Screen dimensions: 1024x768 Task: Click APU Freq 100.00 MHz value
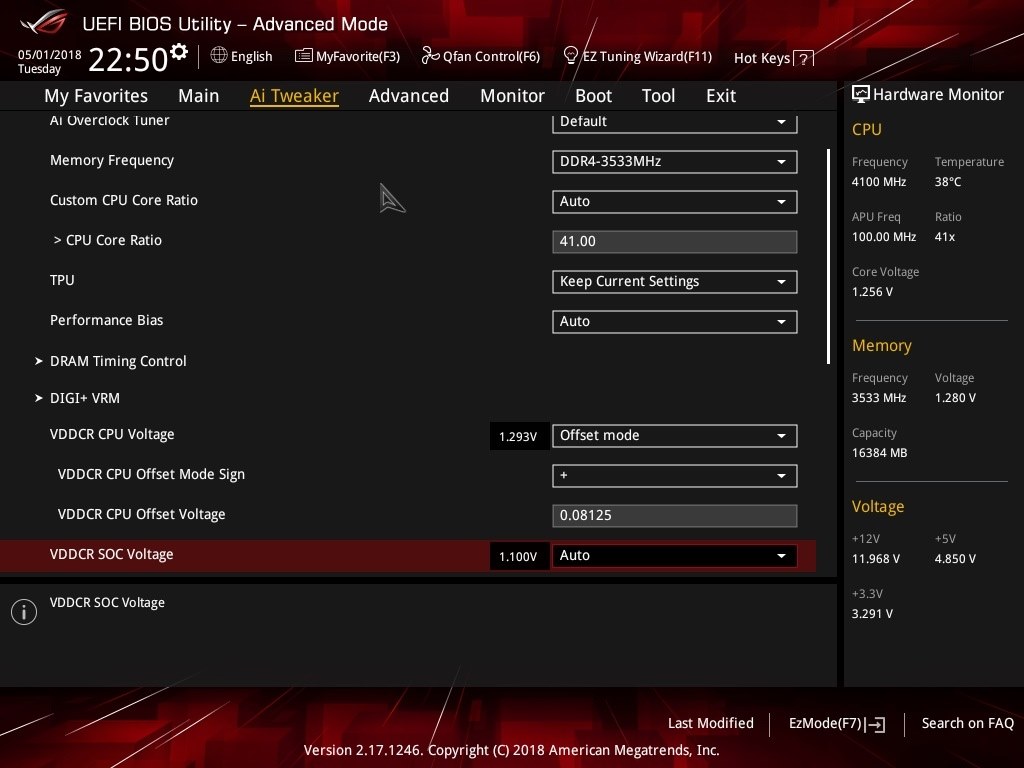click(x=884, y=237)
